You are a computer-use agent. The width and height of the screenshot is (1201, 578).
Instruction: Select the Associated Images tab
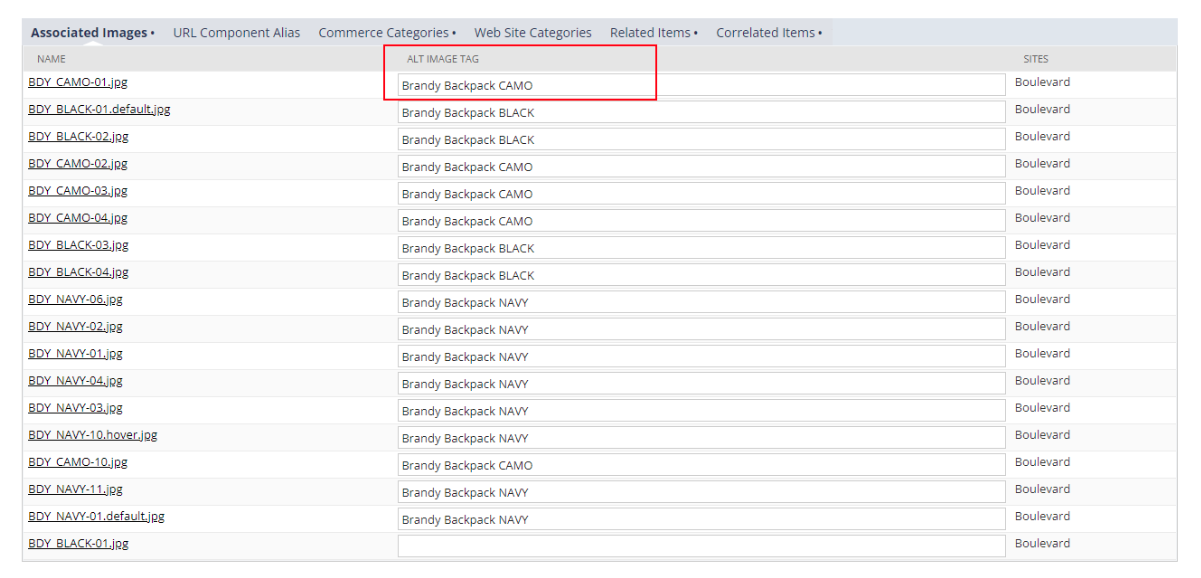coord(92,33)
